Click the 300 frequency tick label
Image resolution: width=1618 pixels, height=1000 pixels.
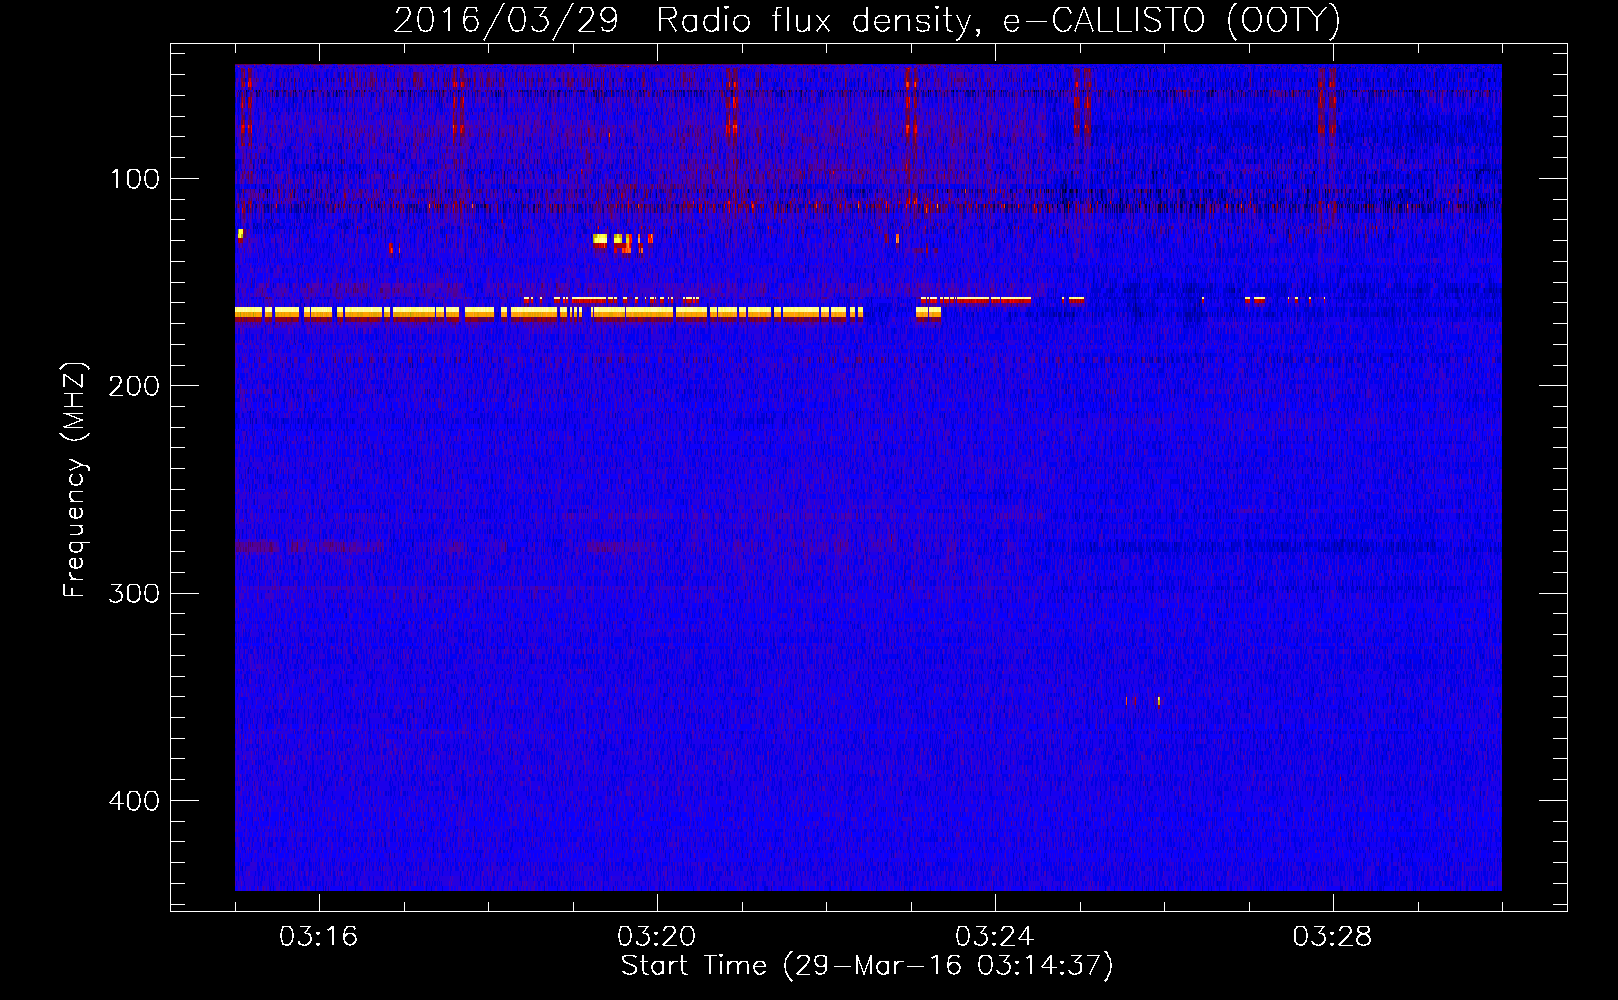point(134,594)
